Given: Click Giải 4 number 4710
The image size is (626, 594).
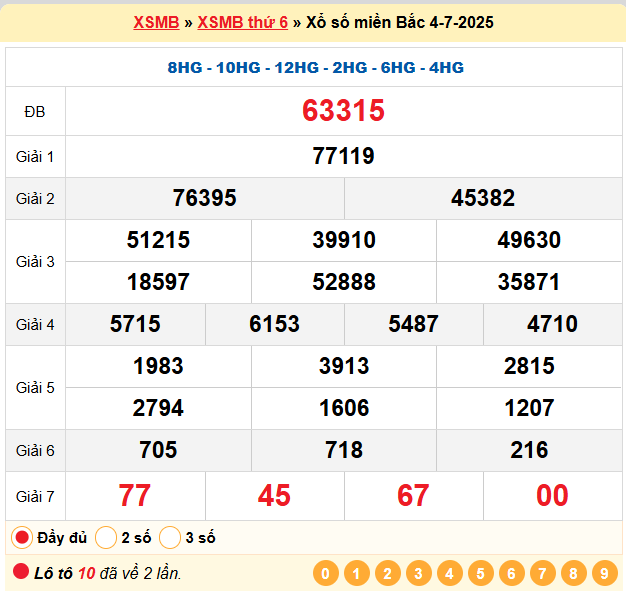Looking at the screenshot, I should point(552,324).
